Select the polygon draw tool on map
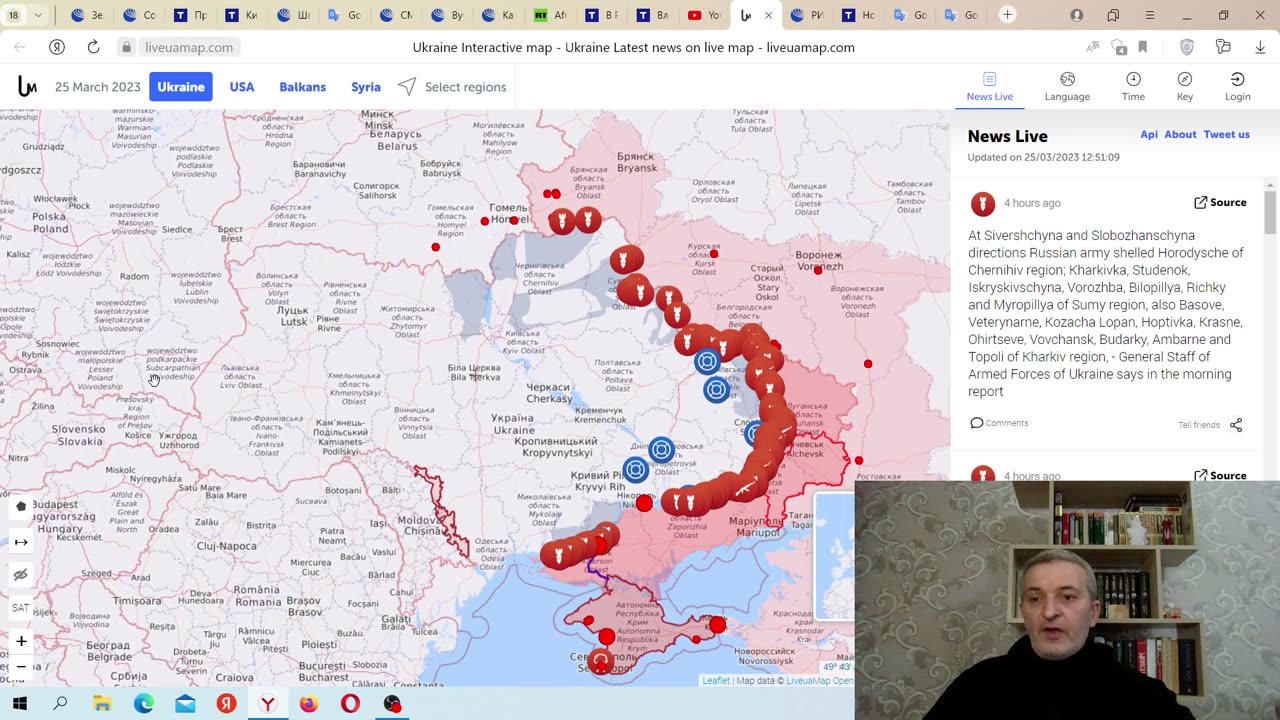Screen dimensions: 1280x720 21,506
